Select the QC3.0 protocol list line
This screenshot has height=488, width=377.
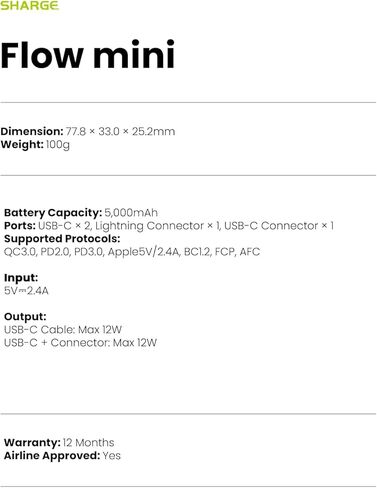tap(132, 252)
